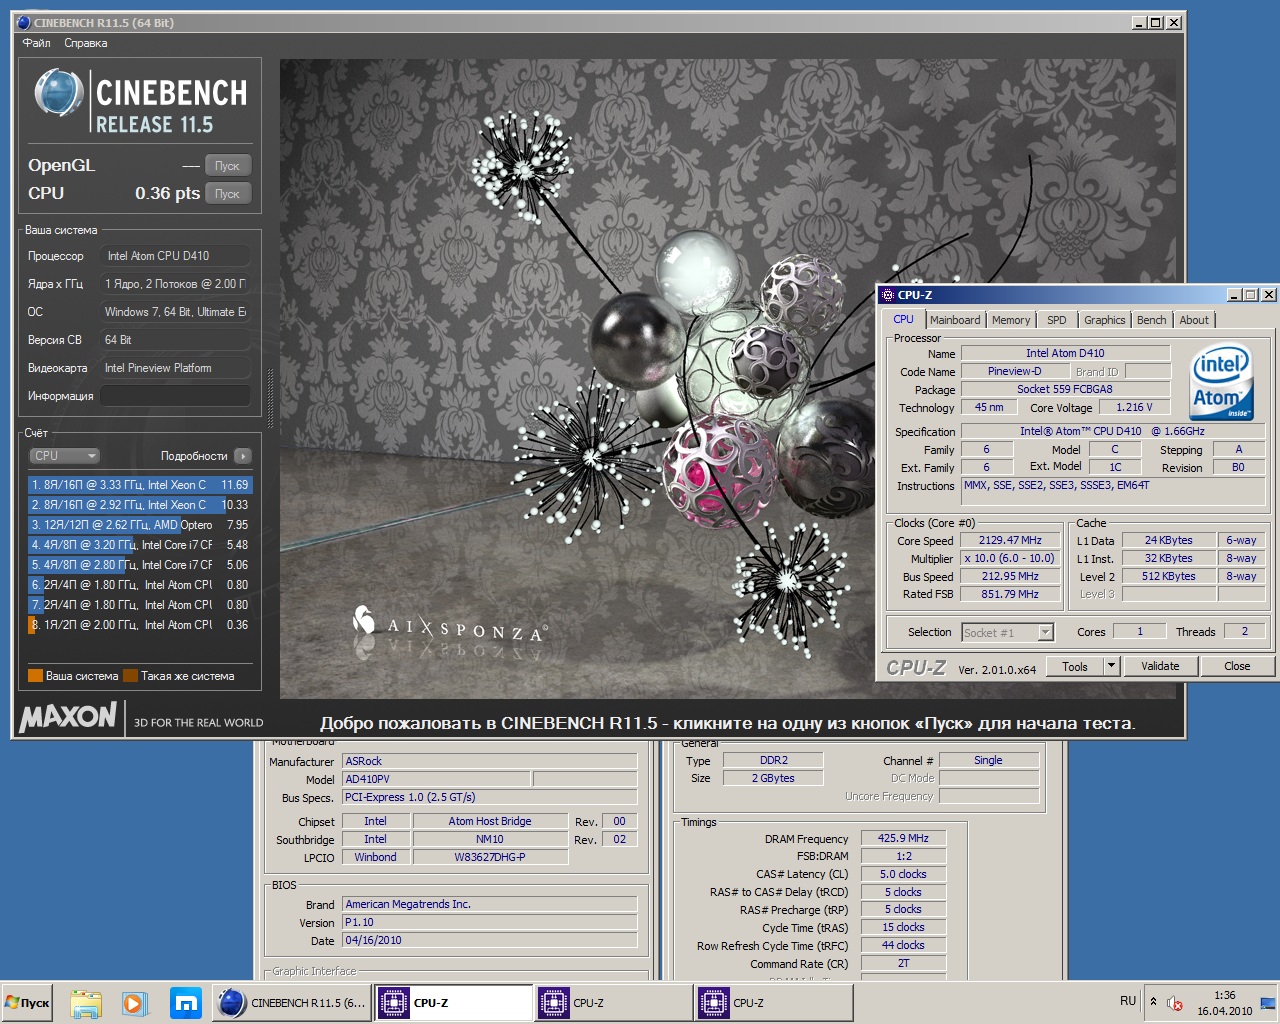Viewport: 1280px width, 1024px height.
Task: Click the CPU-Z title bar icon
Action: [x=887, y=295]
